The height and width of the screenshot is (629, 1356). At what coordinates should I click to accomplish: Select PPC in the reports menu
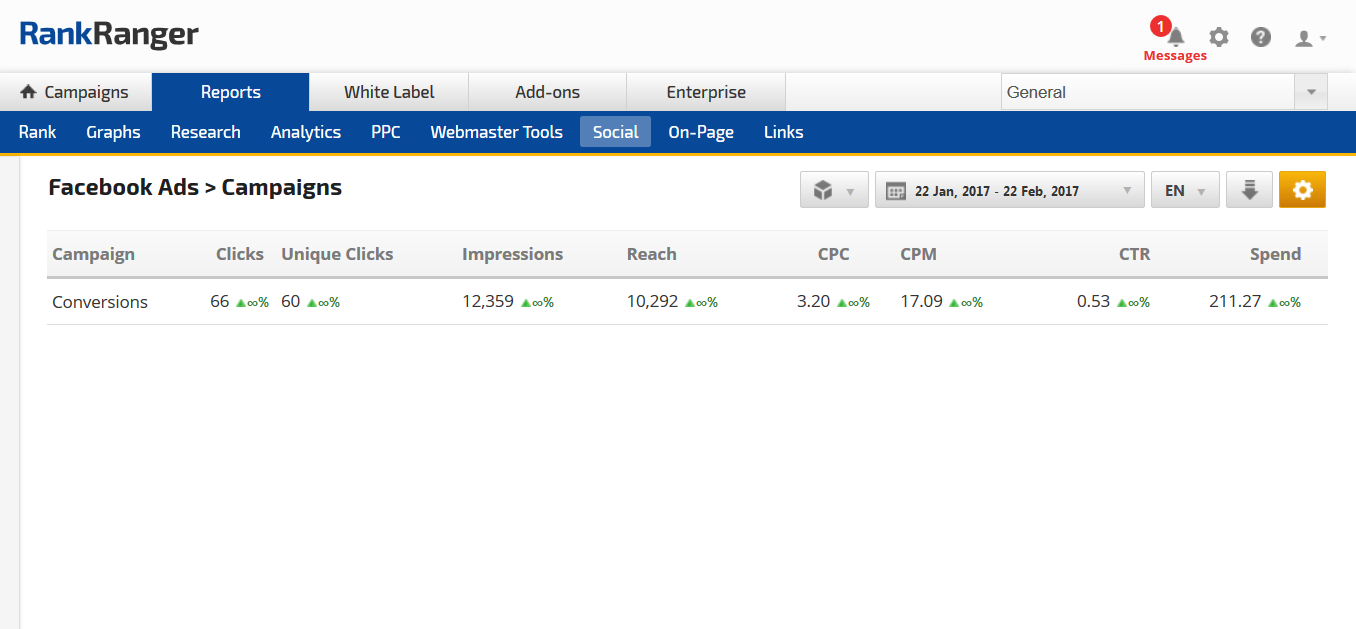tap(385, 132)
